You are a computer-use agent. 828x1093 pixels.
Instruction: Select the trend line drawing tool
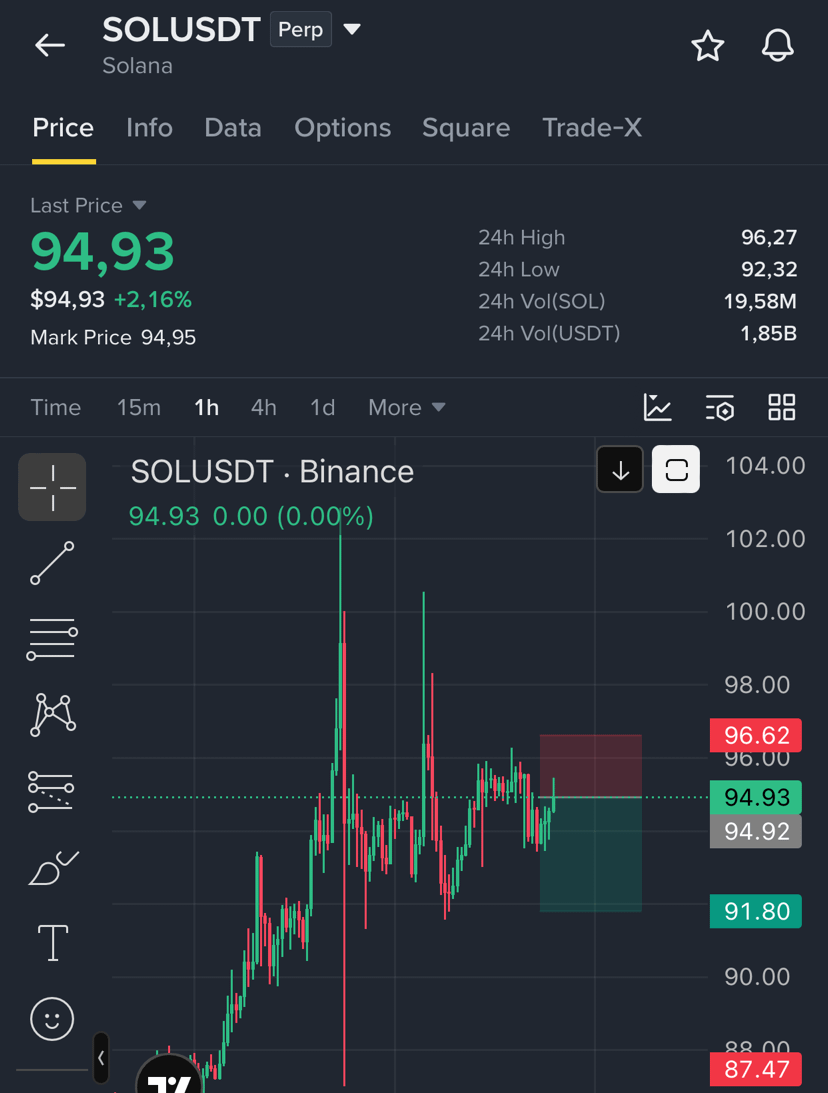click(52, 563)
